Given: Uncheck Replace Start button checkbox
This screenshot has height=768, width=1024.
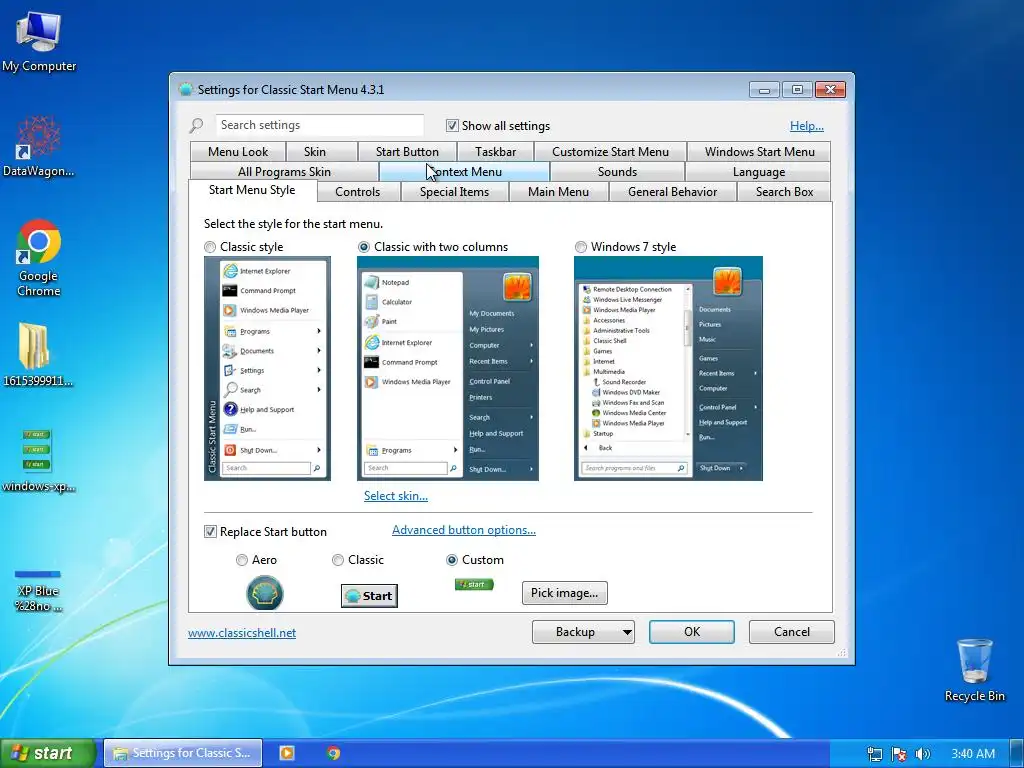Looking at the screenshot, I should point(210,532).
